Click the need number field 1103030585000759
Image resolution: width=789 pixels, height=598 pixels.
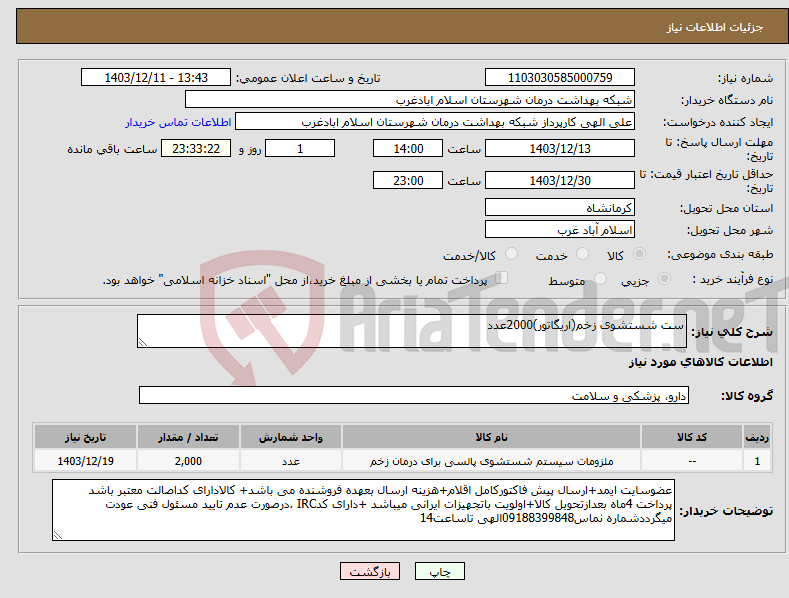pyautogui.click(x=560, y=78)
